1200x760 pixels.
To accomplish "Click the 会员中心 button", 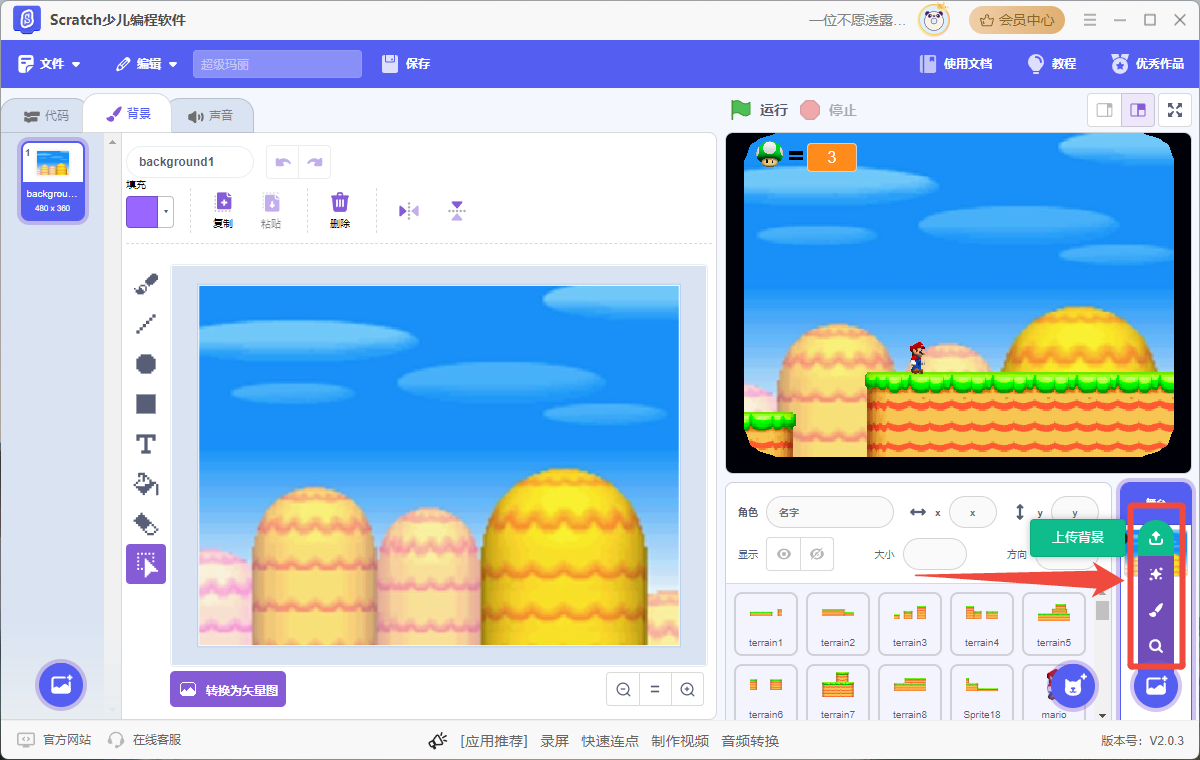I will tap(1017, 20).
